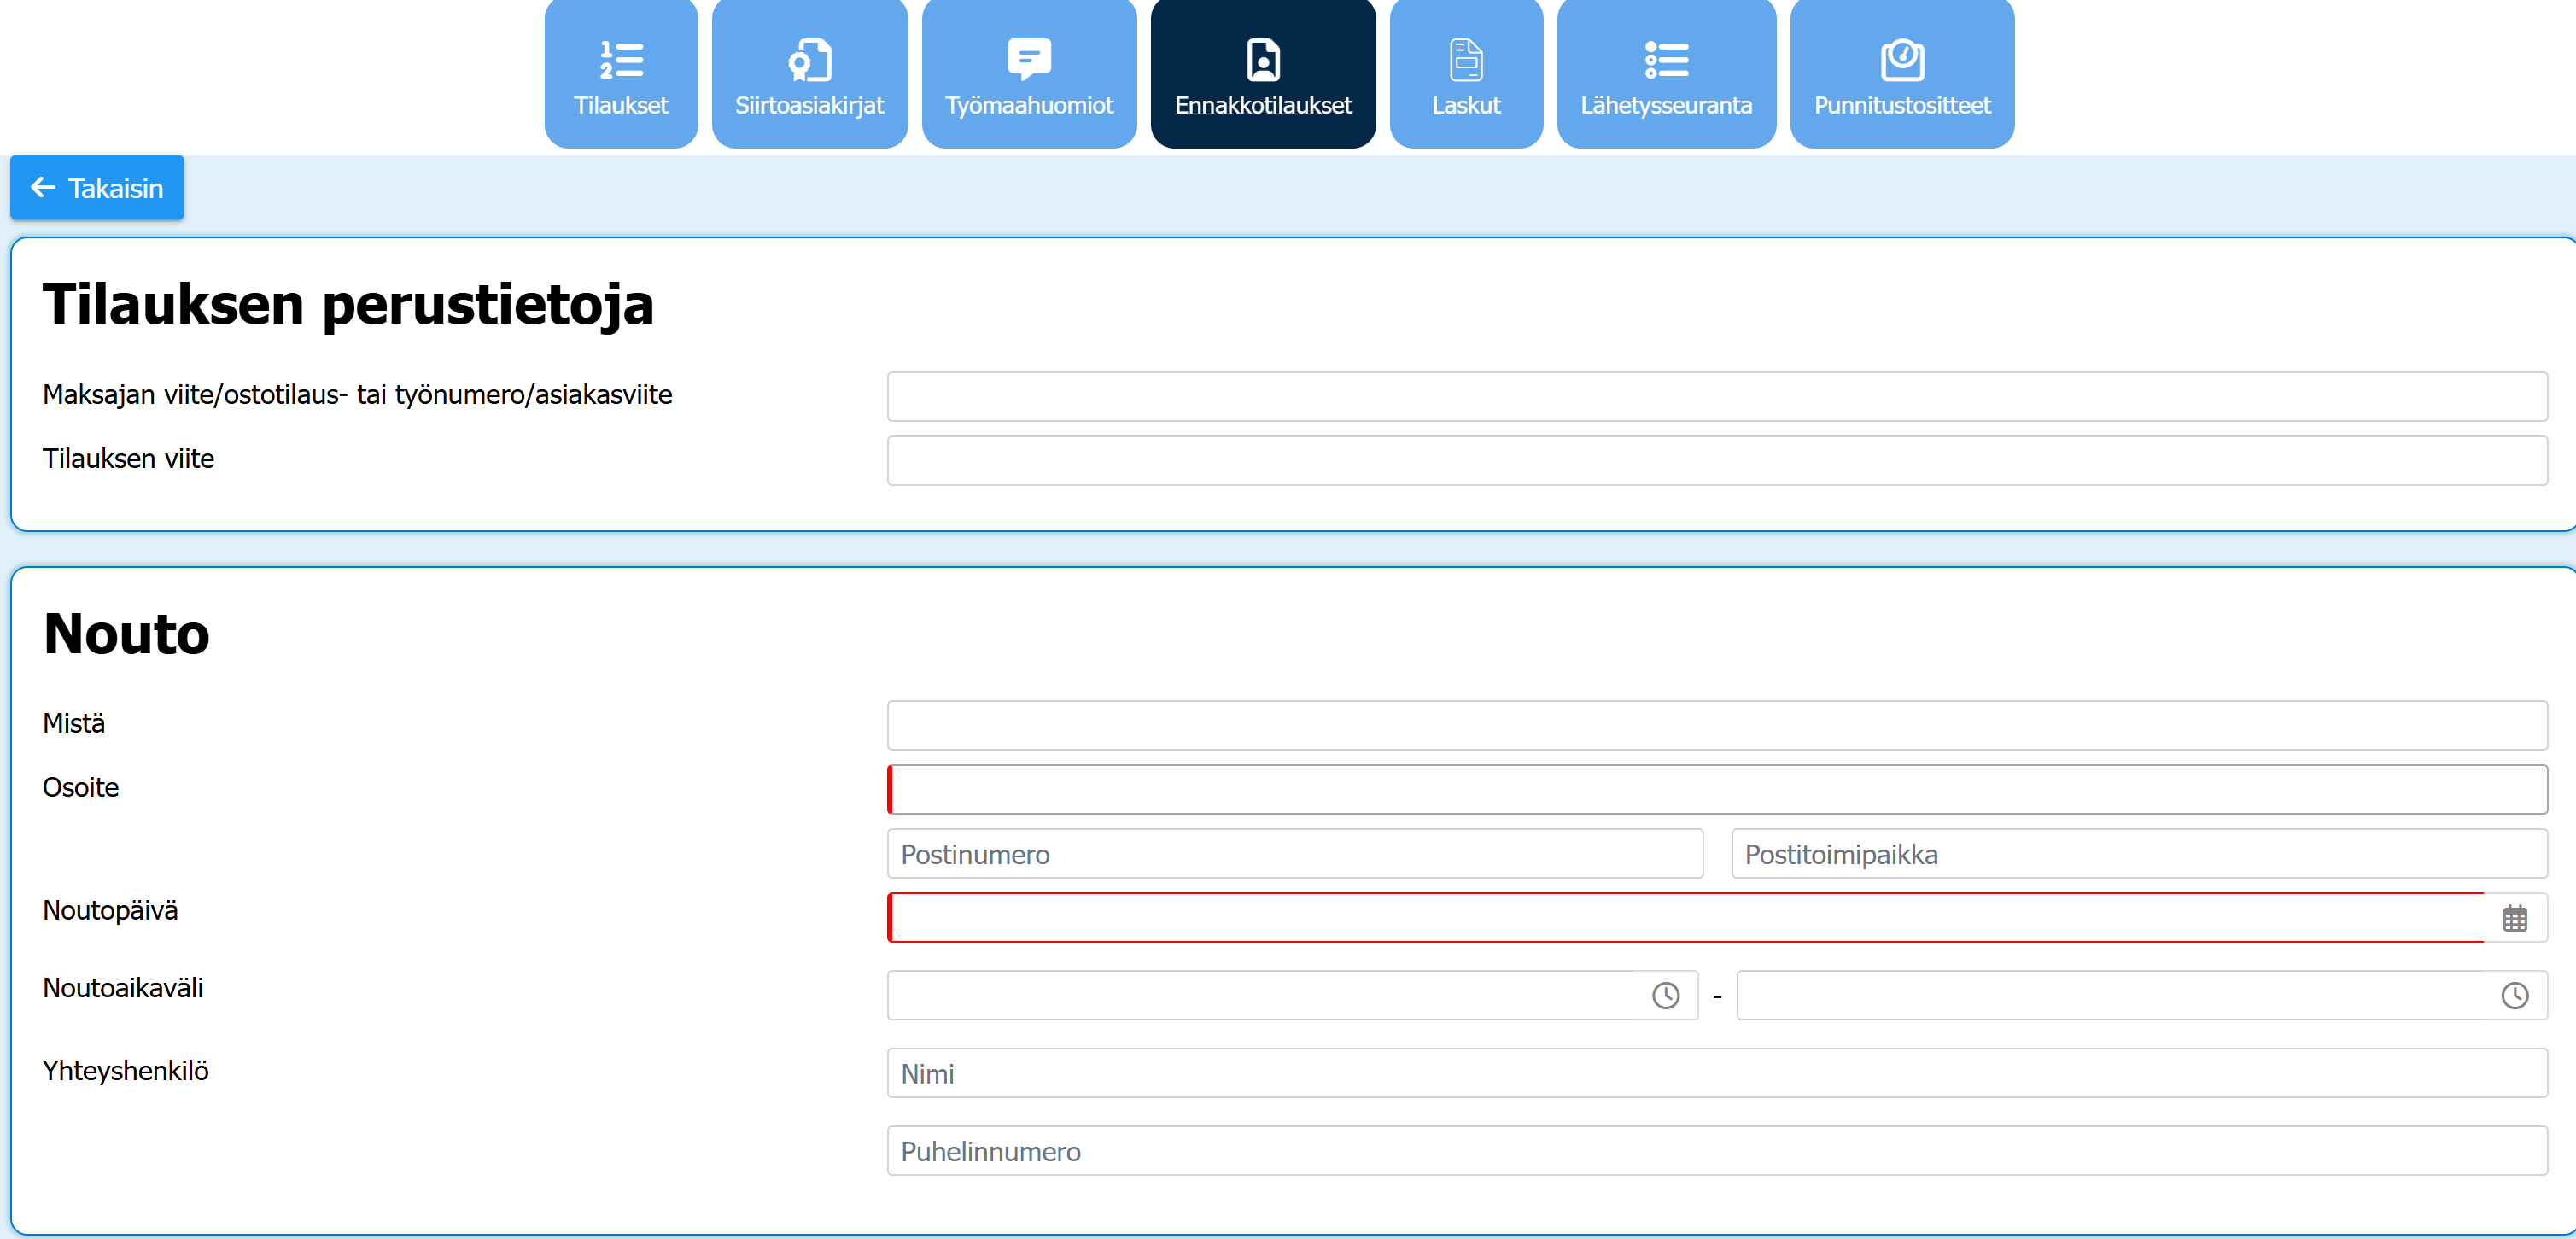Switch to Työmaahuomiot tab

pyautogui.click(x=1029, y=74)
